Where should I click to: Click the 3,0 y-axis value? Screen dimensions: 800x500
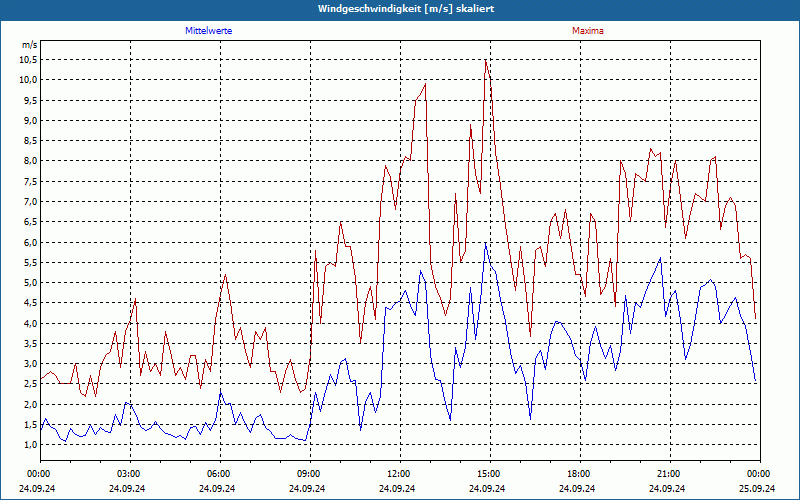coord(31,363)
